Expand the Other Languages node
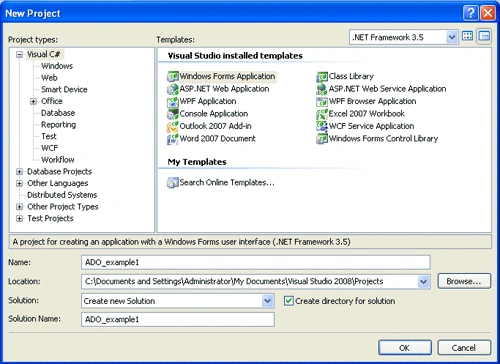 (19, 183)
